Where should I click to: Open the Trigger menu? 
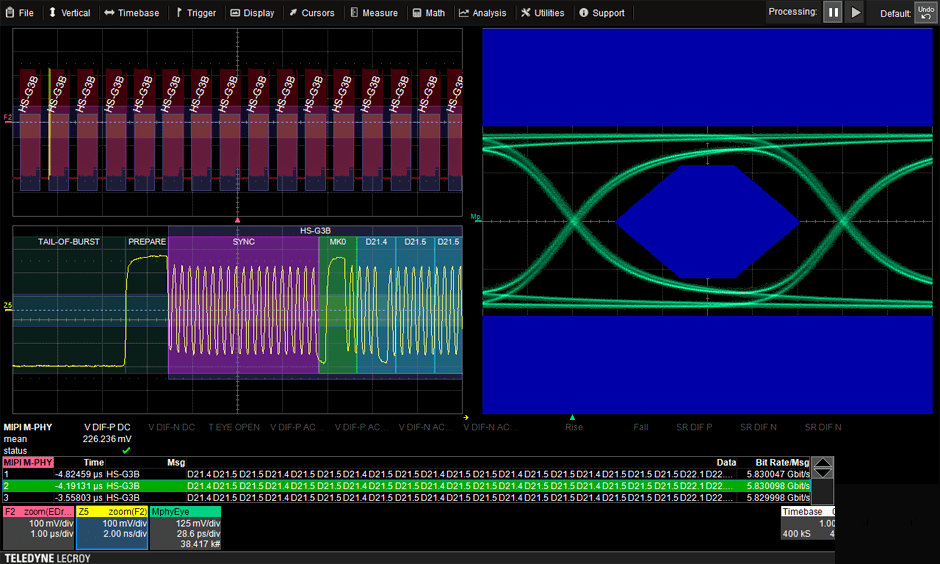click(195, 13)
